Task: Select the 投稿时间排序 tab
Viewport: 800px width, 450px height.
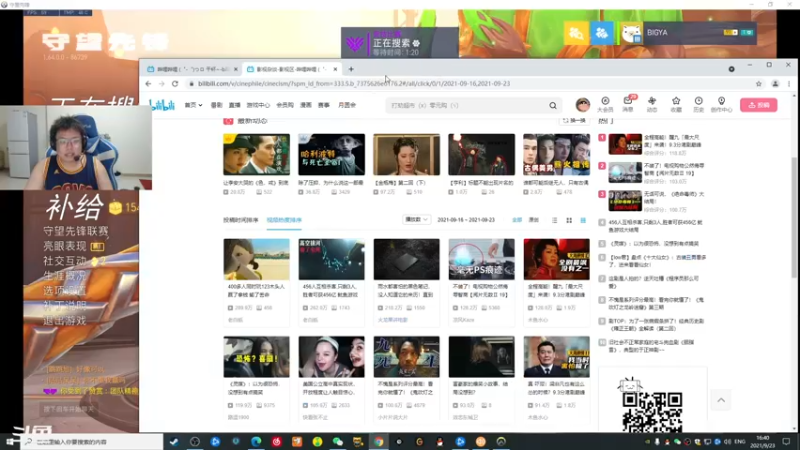Action: click(x=241, y=220)
